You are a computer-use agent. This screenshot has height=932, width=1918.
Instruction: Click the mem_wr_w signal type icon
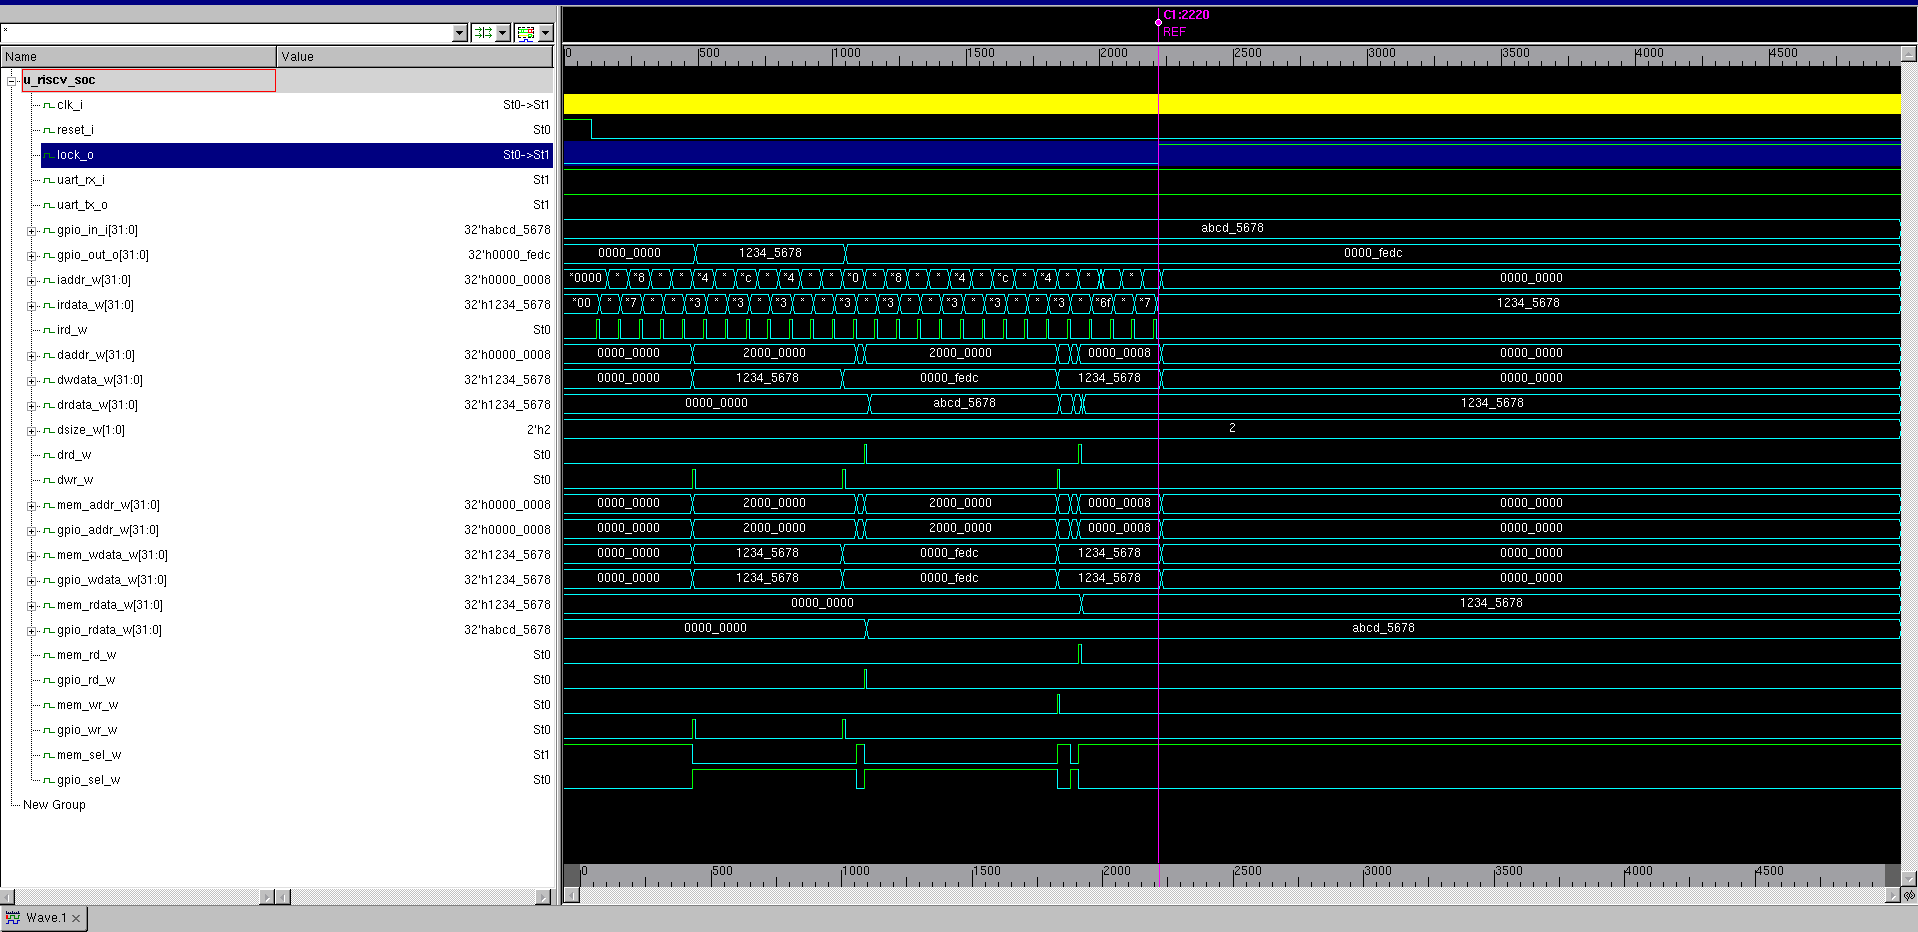48,705
